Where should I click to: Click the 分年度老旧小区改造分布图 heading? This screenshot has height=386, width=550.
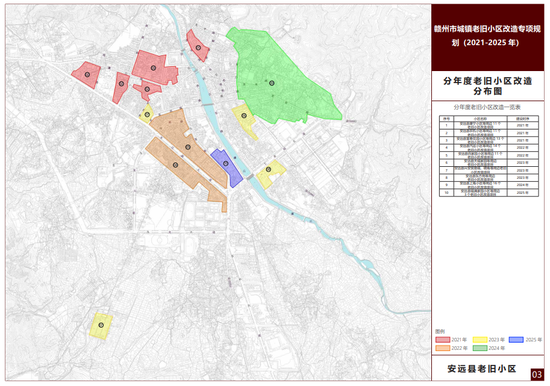488,86
